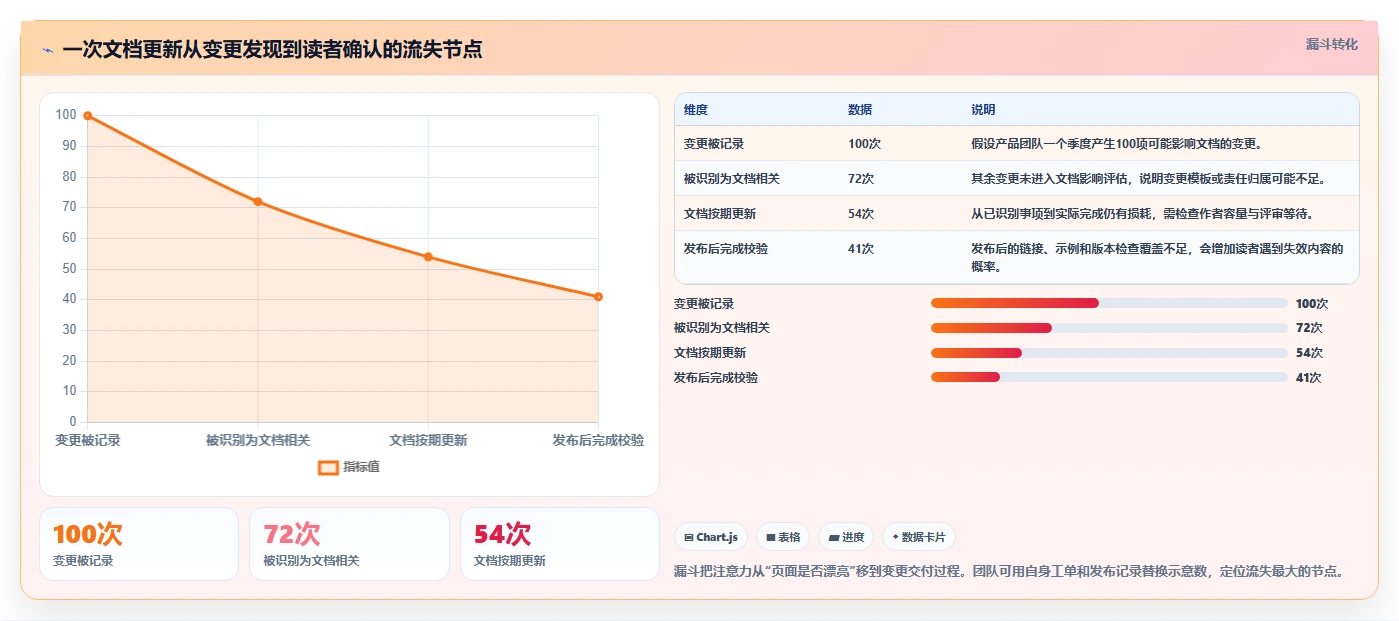Click the 100次 value beside the first progress bar
Image resolution: width=1399 pixels, height=621 pixels.
[1312, 304]
